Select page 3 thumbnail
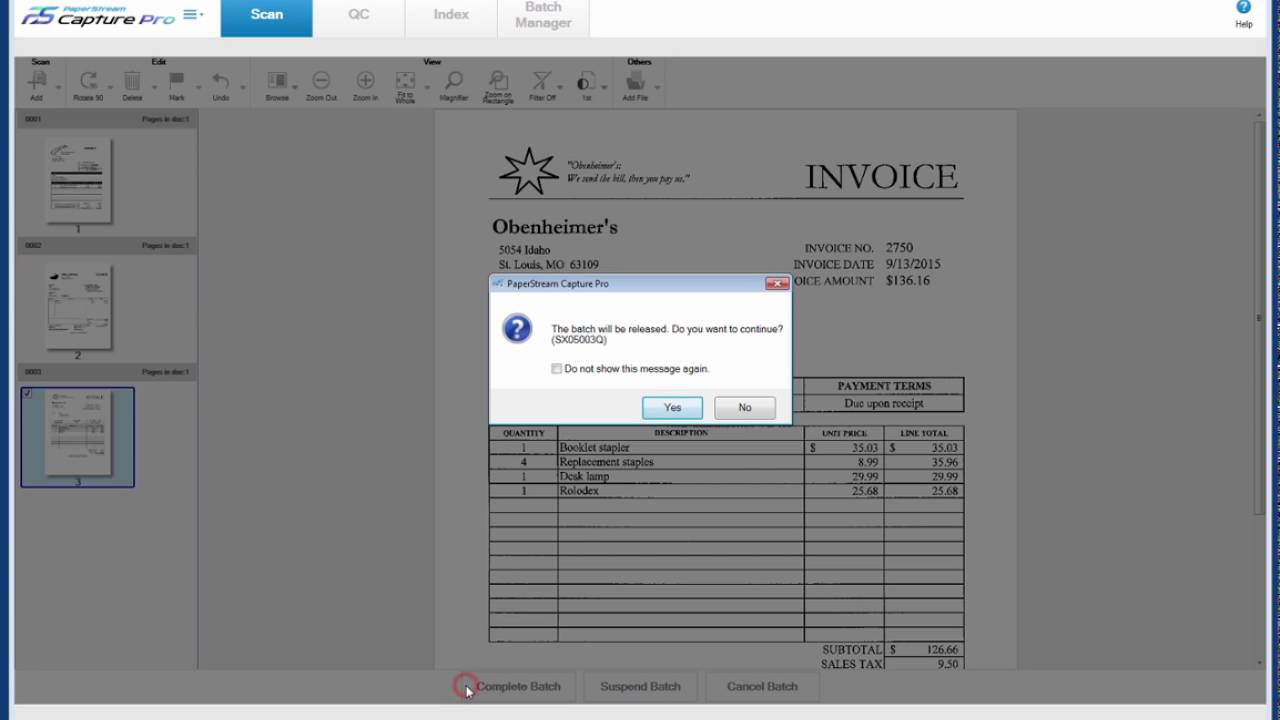 (x=78, y=437)
